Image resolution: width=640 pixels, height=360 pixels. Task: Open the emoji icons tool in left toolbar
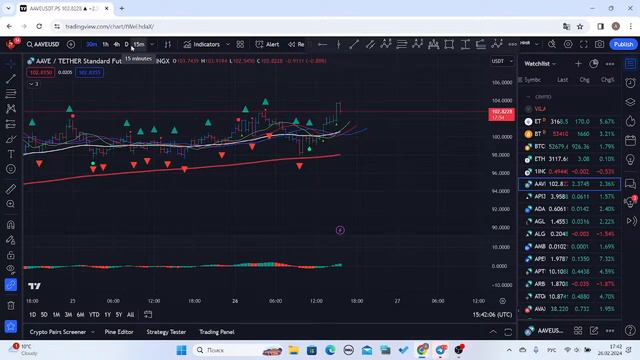[x=11, y=169]
